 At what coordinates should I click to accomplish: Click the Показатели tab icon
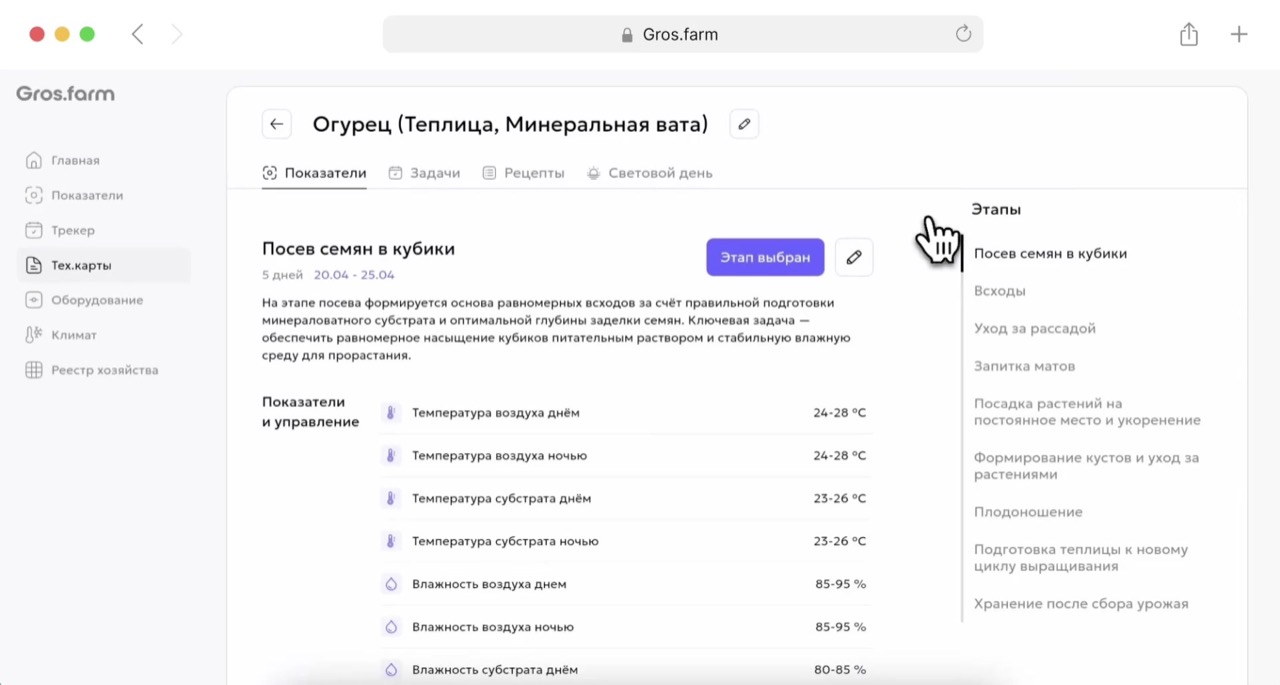tap(269, 173)
